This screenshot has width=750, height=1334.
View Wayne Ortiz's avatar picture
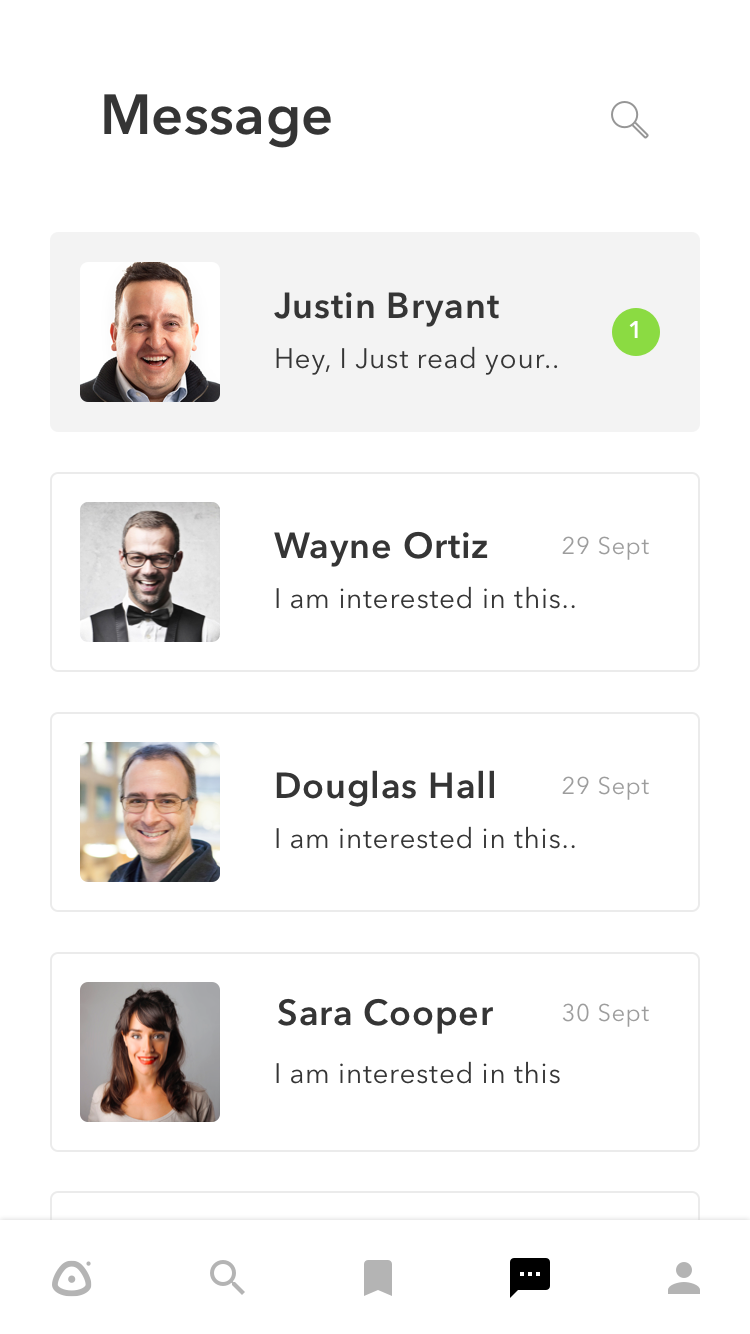click(x=150, y=572)
